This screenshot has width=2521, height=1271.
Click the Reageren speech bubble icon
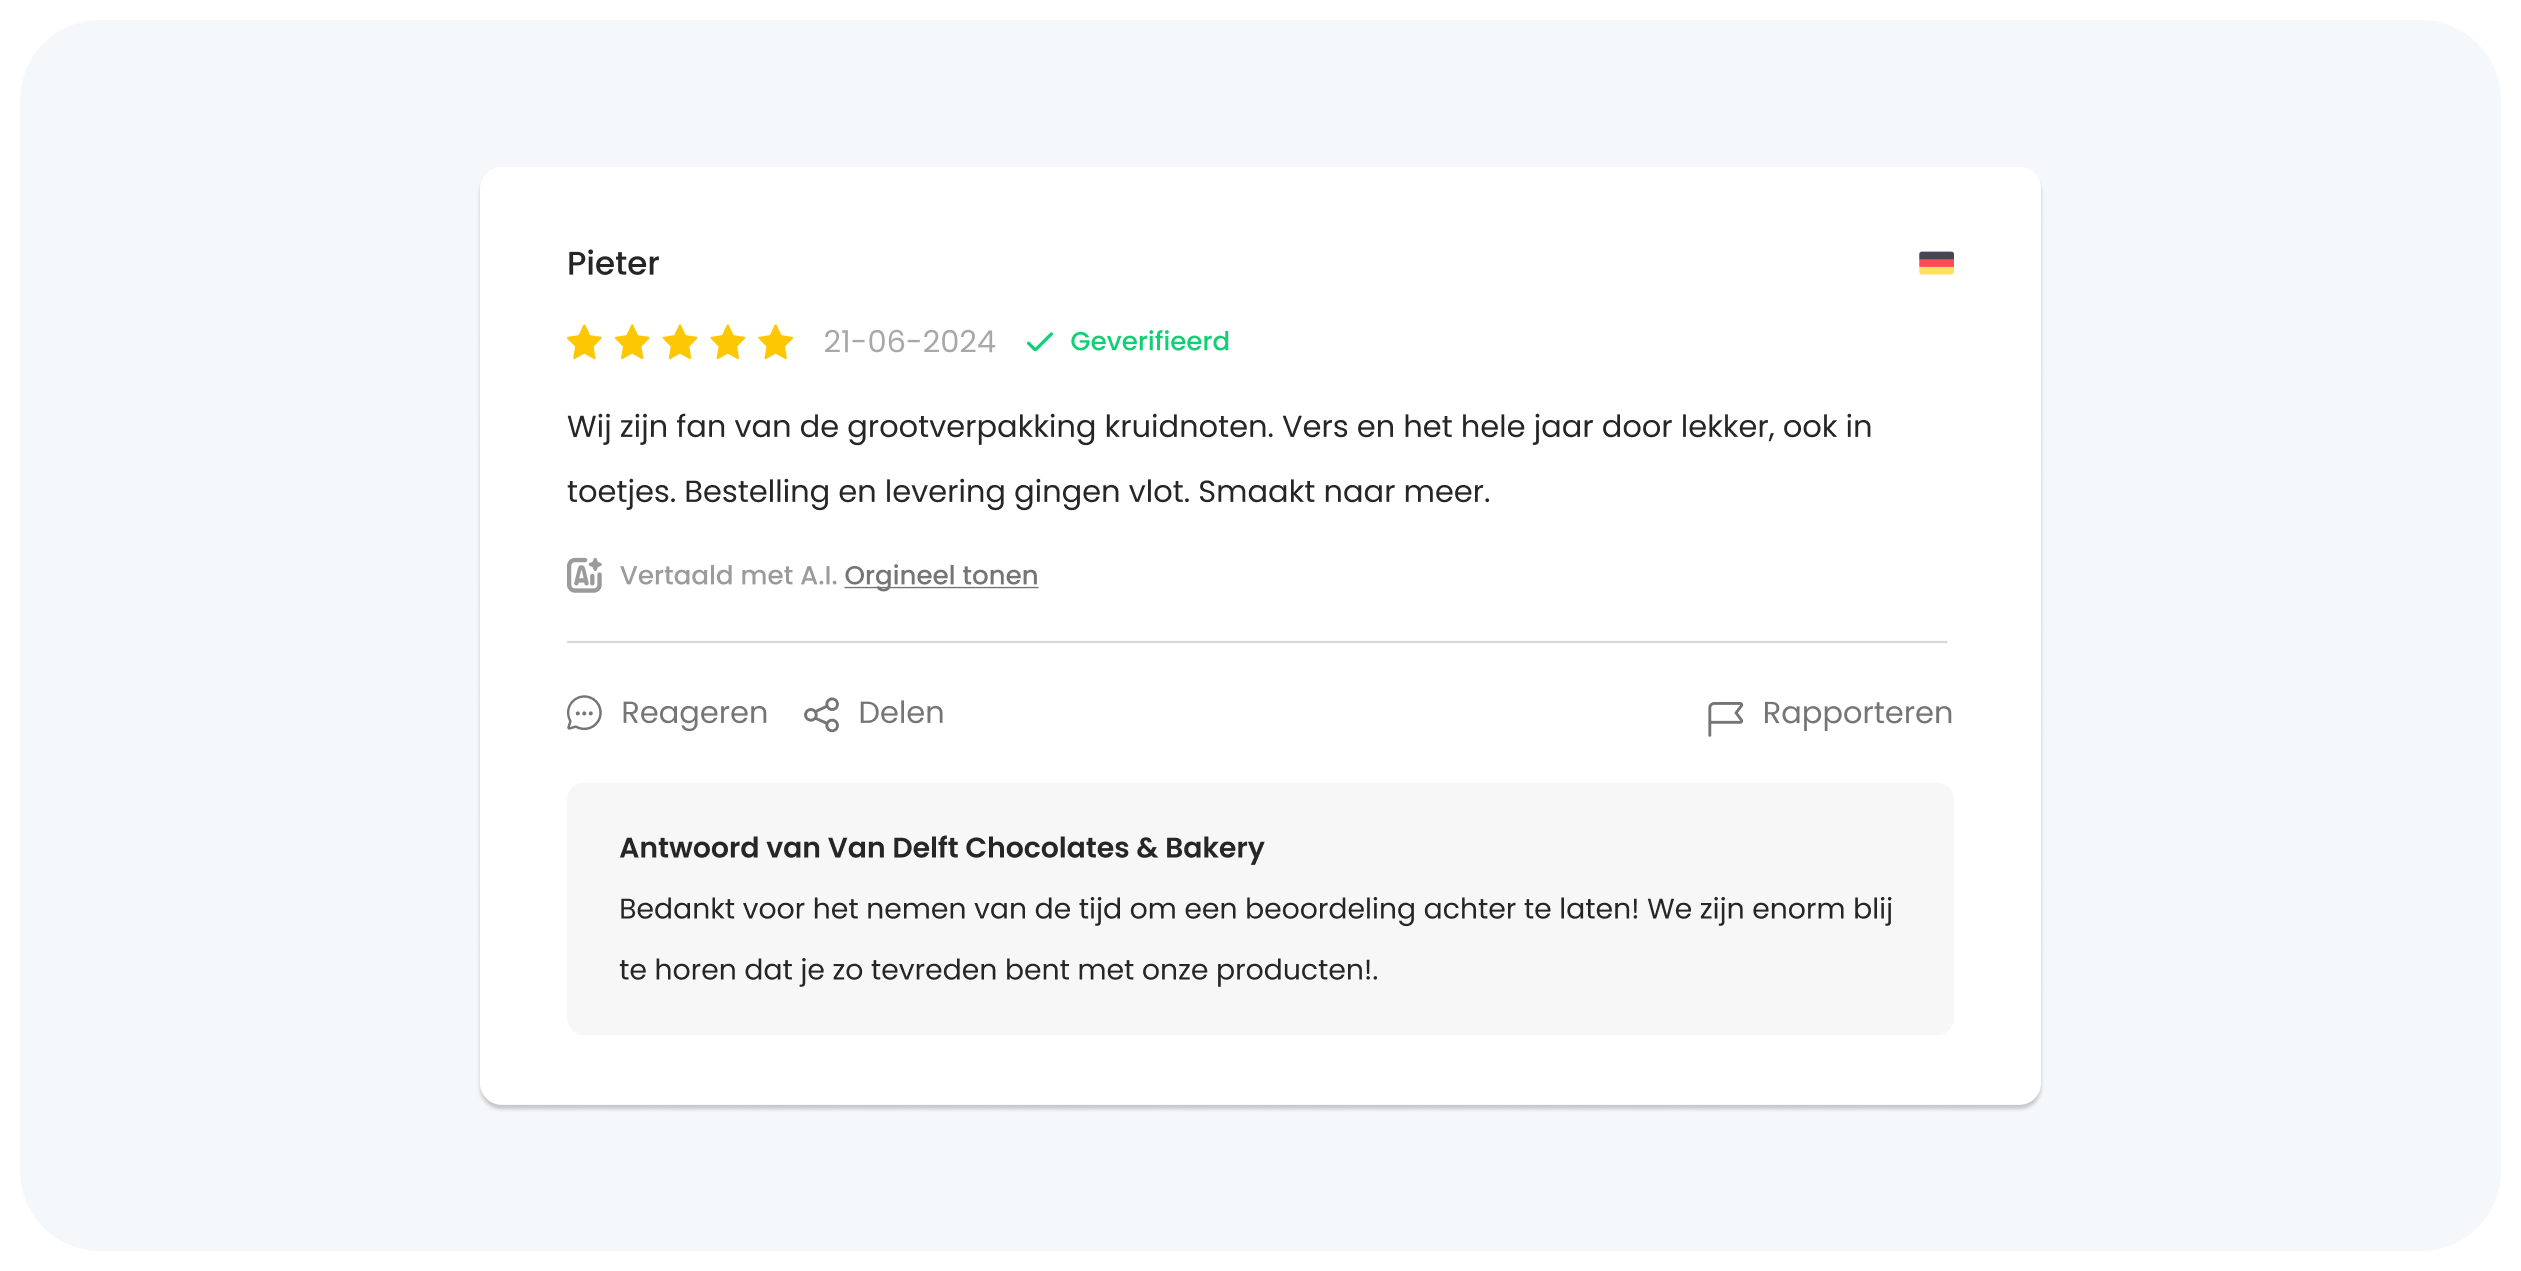pyautogui.click(x=584, y=713)
